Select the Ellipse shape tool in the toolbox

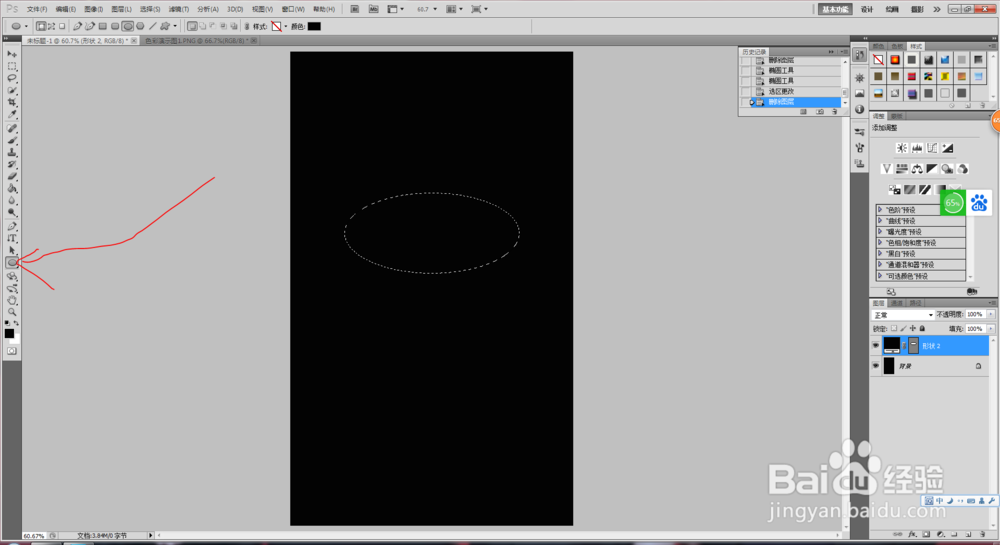(11, 263)
